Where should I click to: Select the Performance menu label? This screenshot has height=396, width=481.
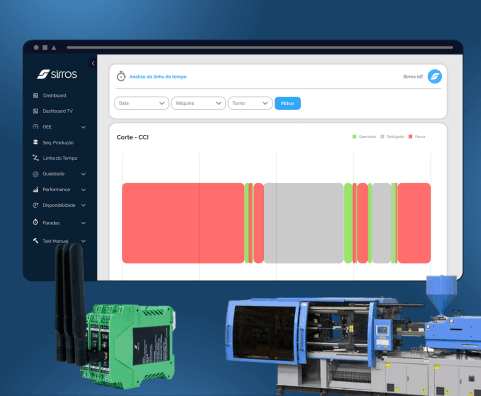click(x=56, y=189)
